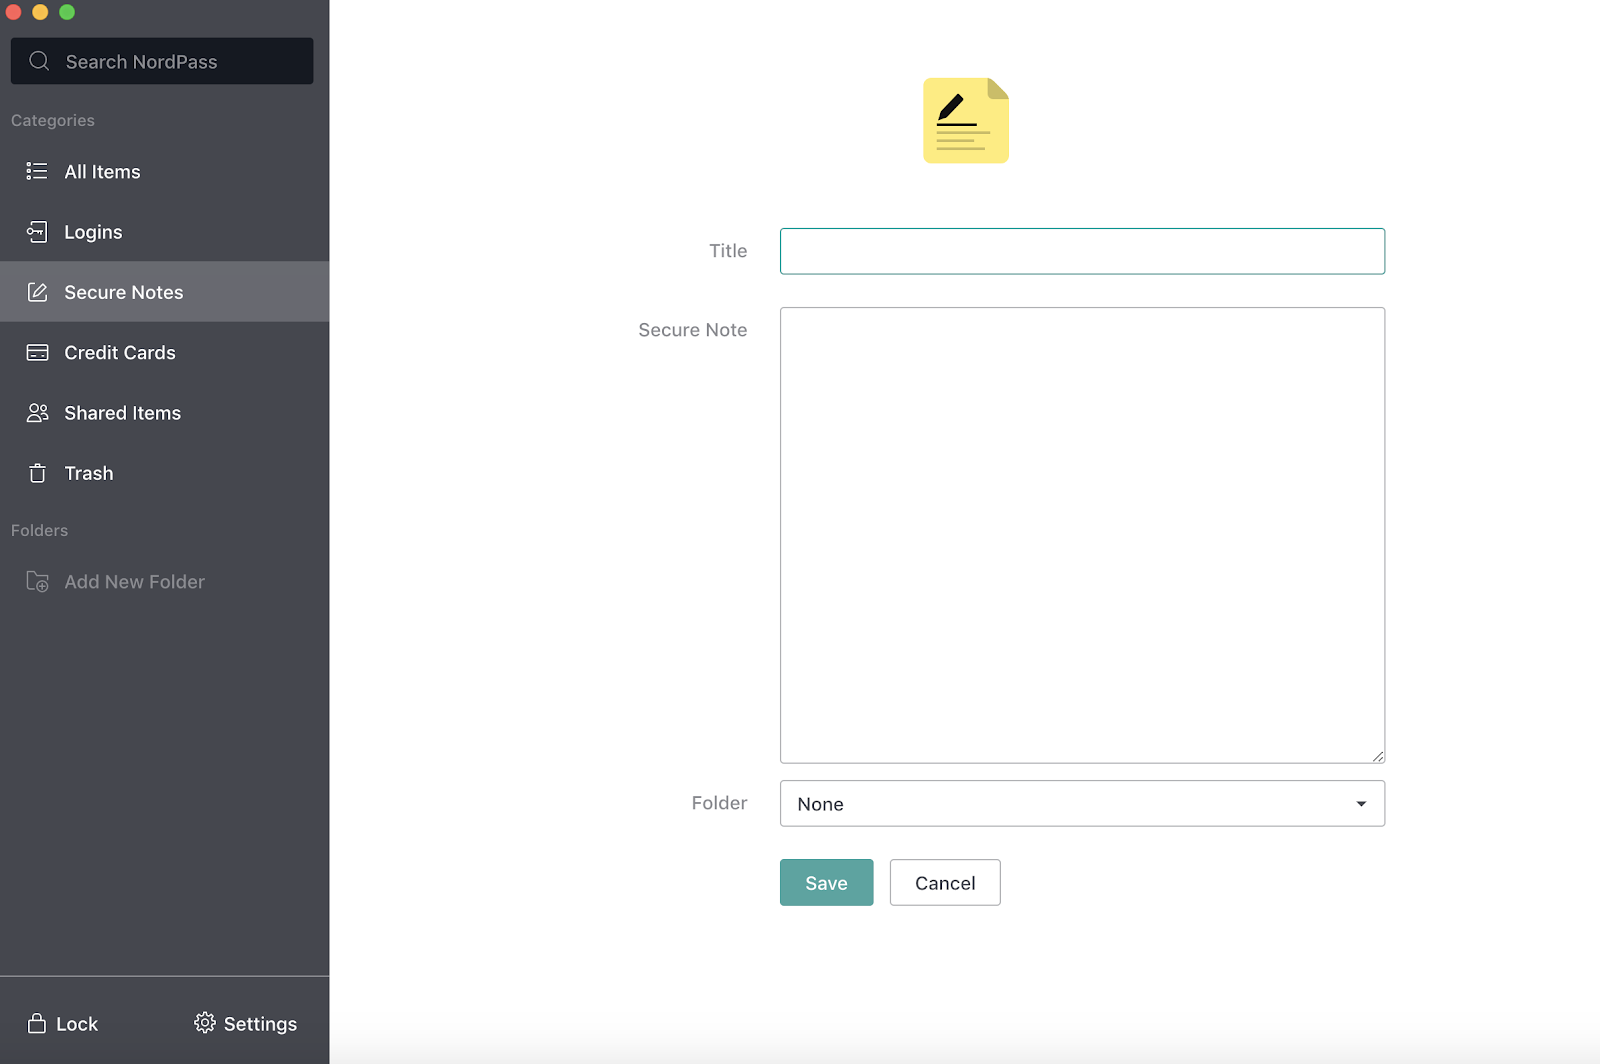Click the Shared Items people icon
This screenshot has width=1600, height=1064.
click(37, 413)
